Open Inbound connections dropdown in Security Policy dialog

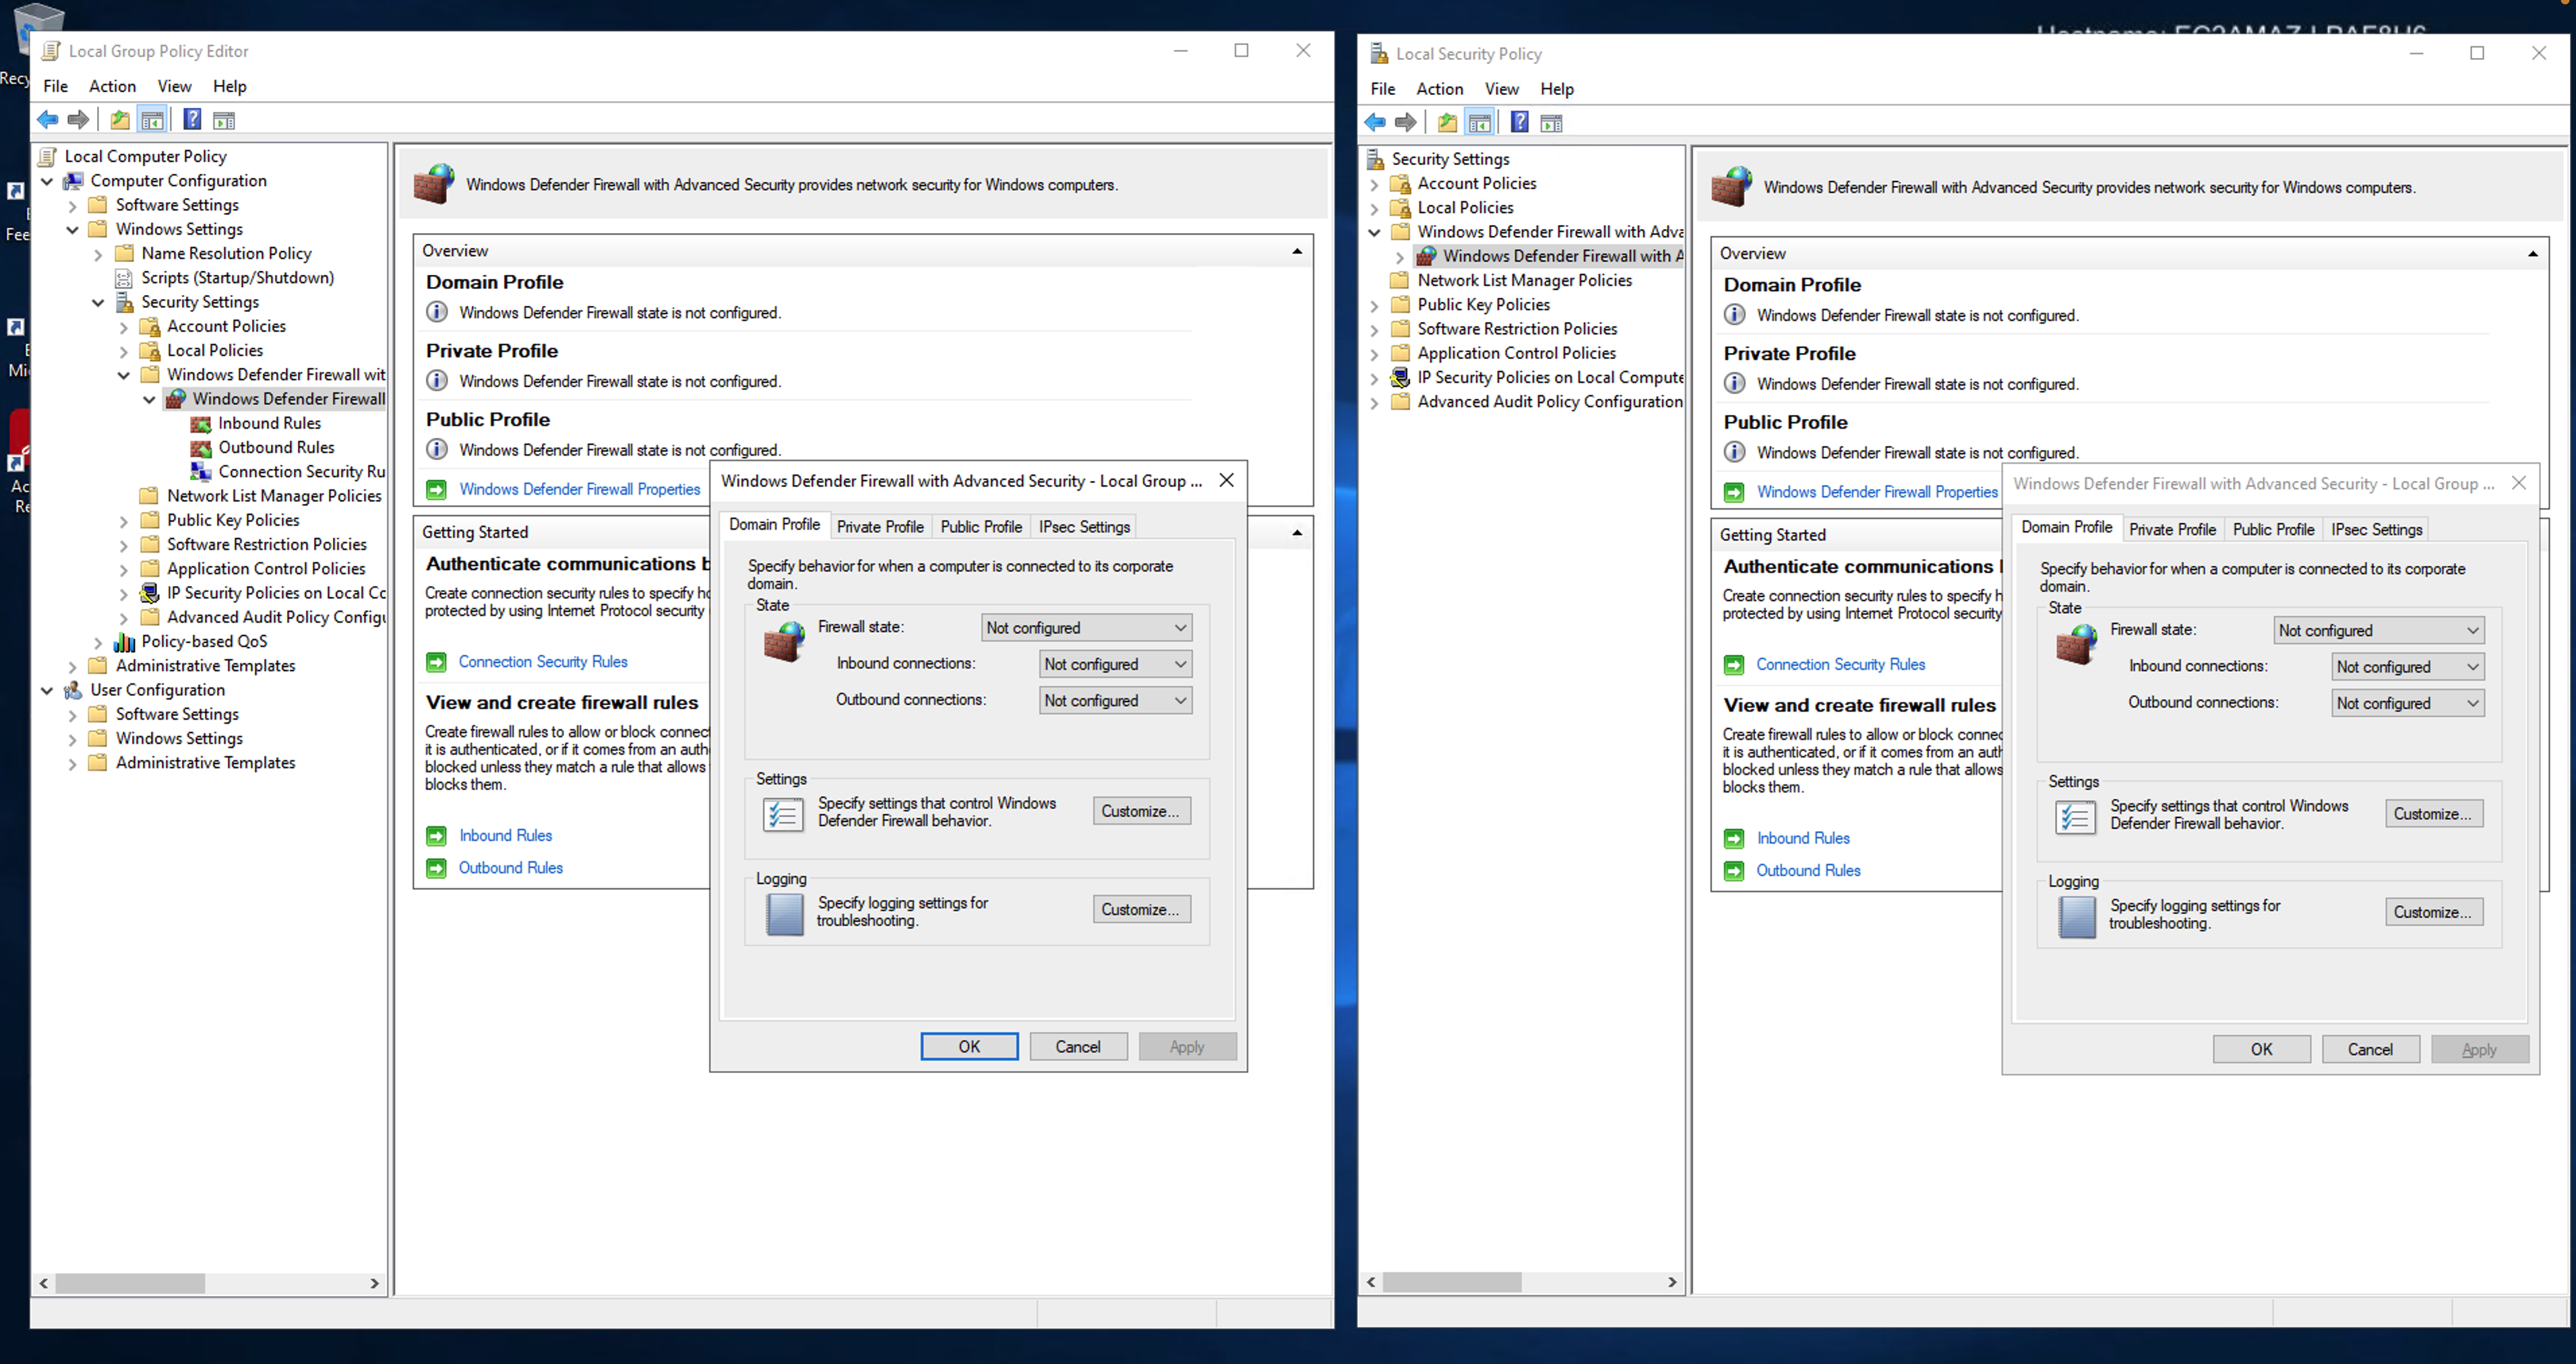click(x=2407, y=666)
